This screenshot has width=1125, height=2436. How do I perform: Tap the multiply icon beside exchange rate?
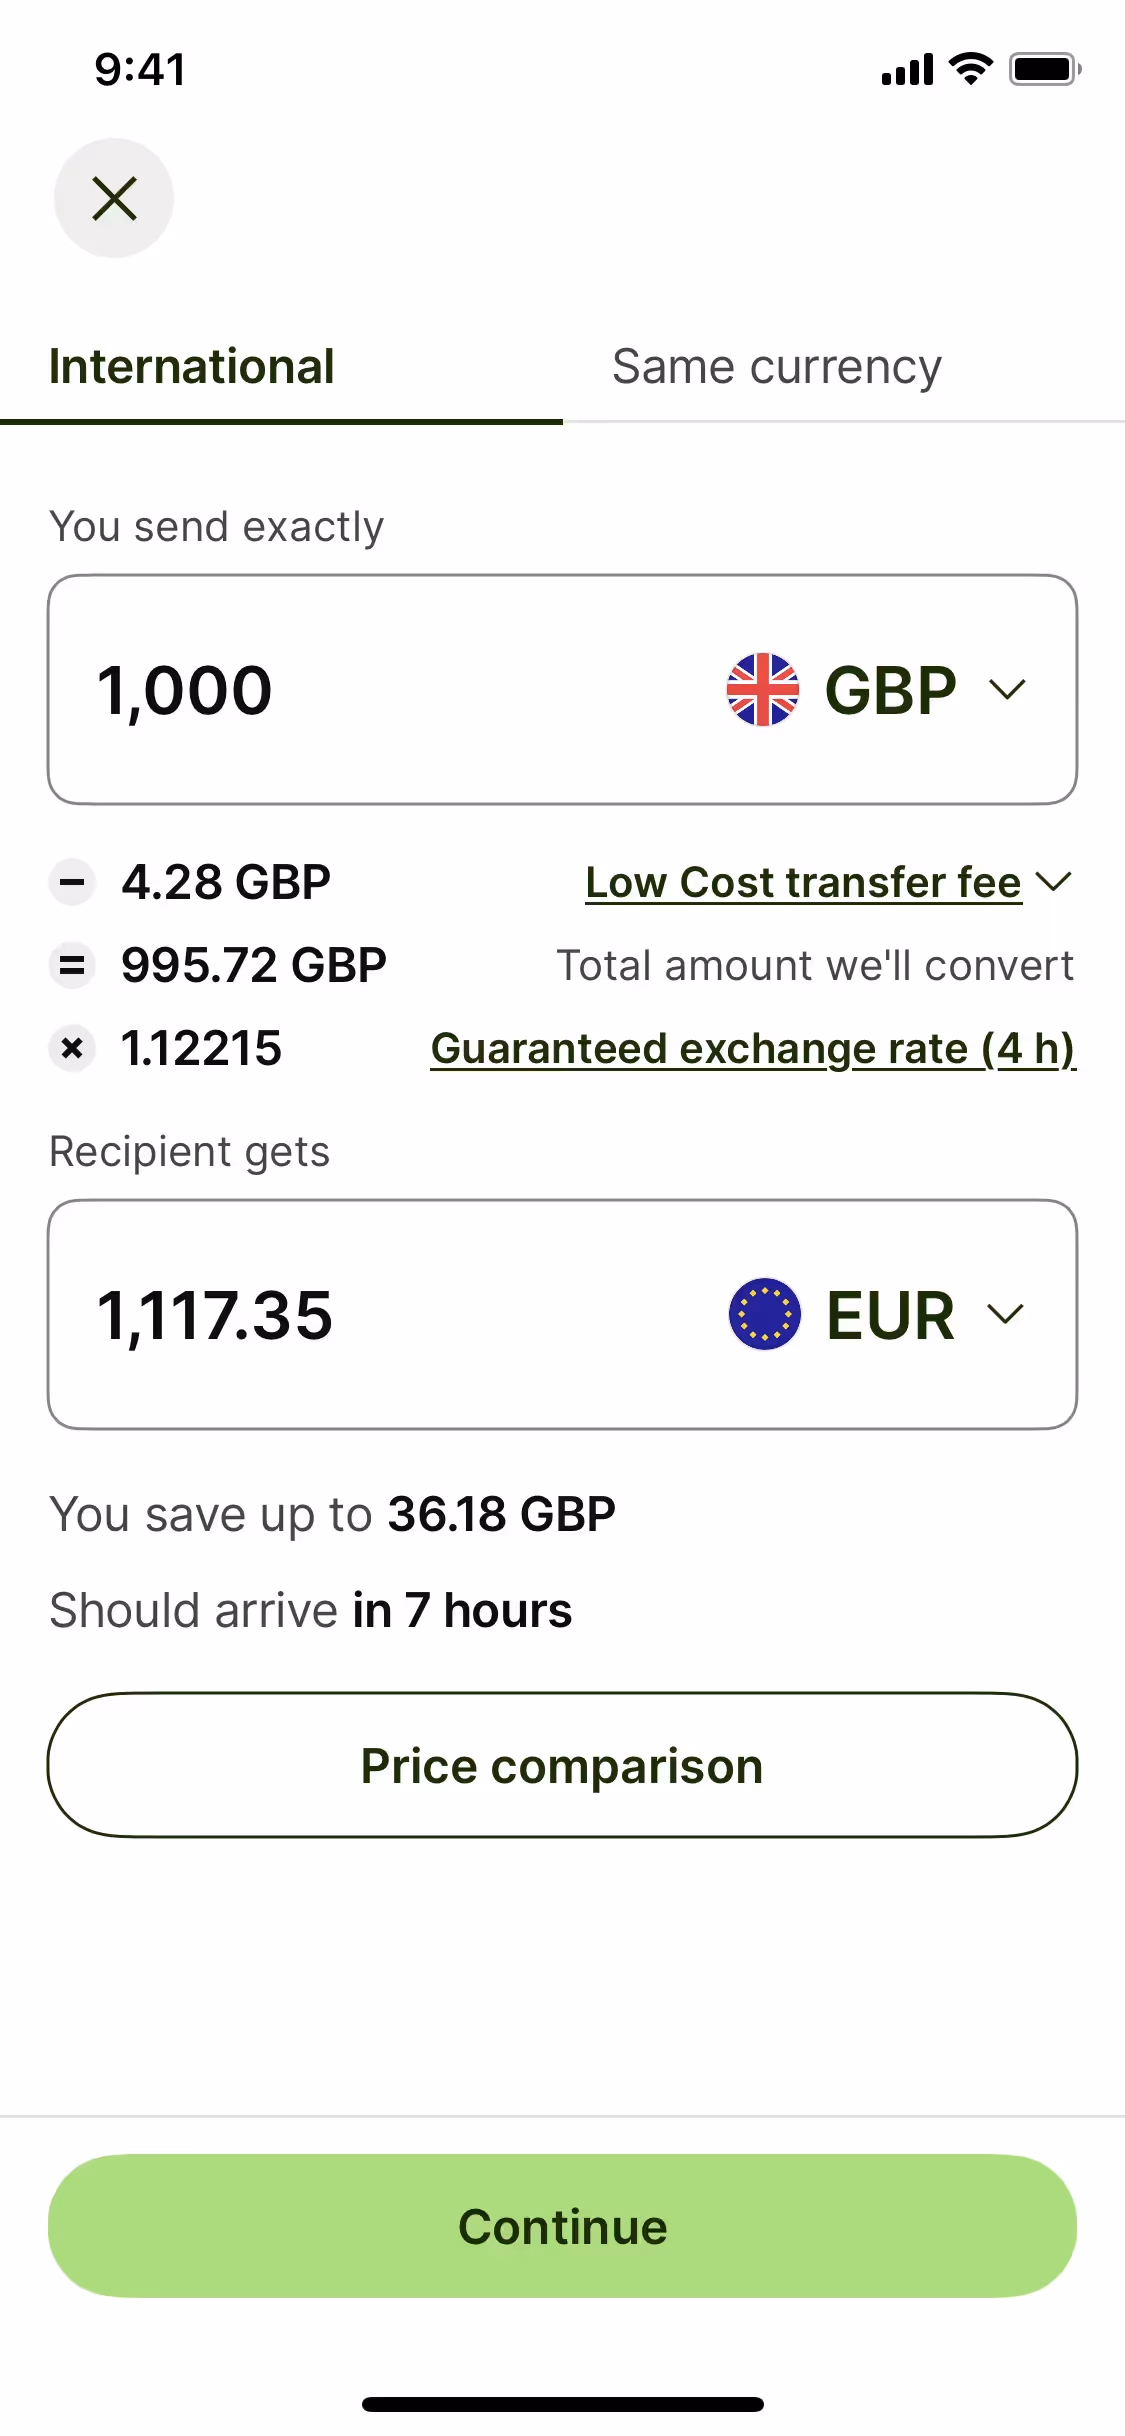pyautogui.click(x=72, y=1048)
